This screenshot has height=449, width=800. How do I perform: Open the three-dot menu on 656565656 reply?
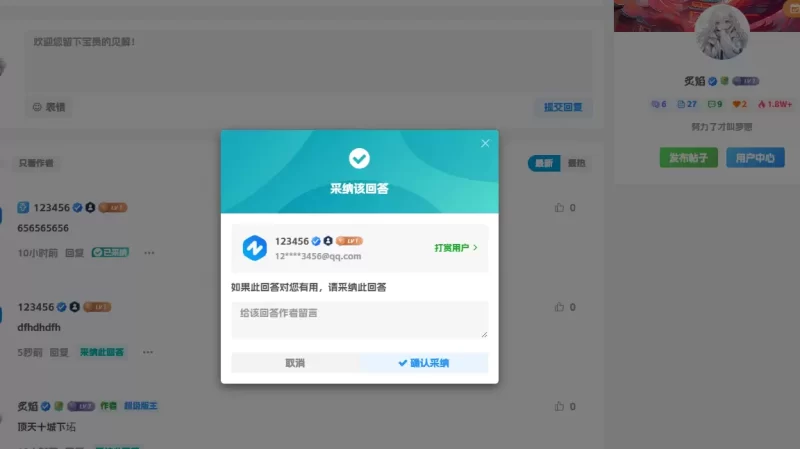[x=149, y=253]
